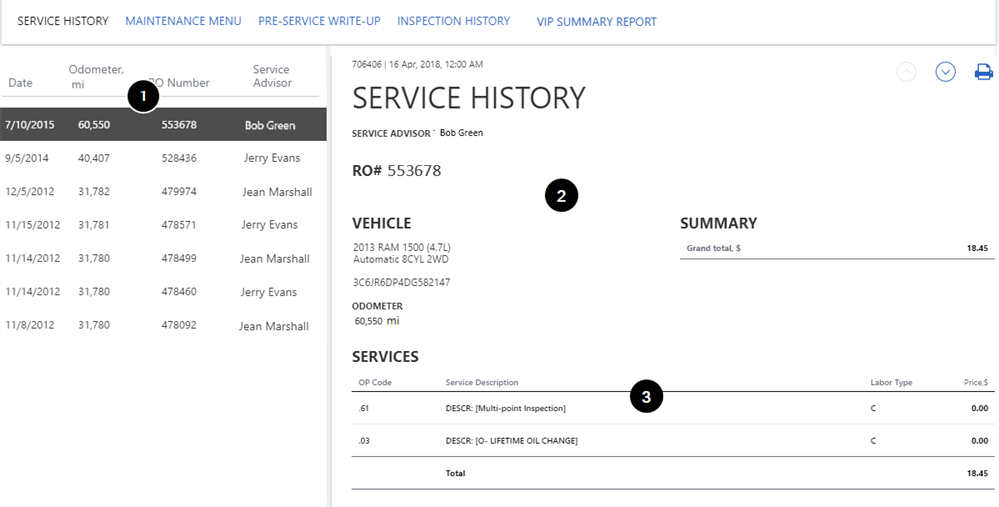Click the Date column header
The height and width of the screenshot is (507, 999).
[x=20, y=83]
